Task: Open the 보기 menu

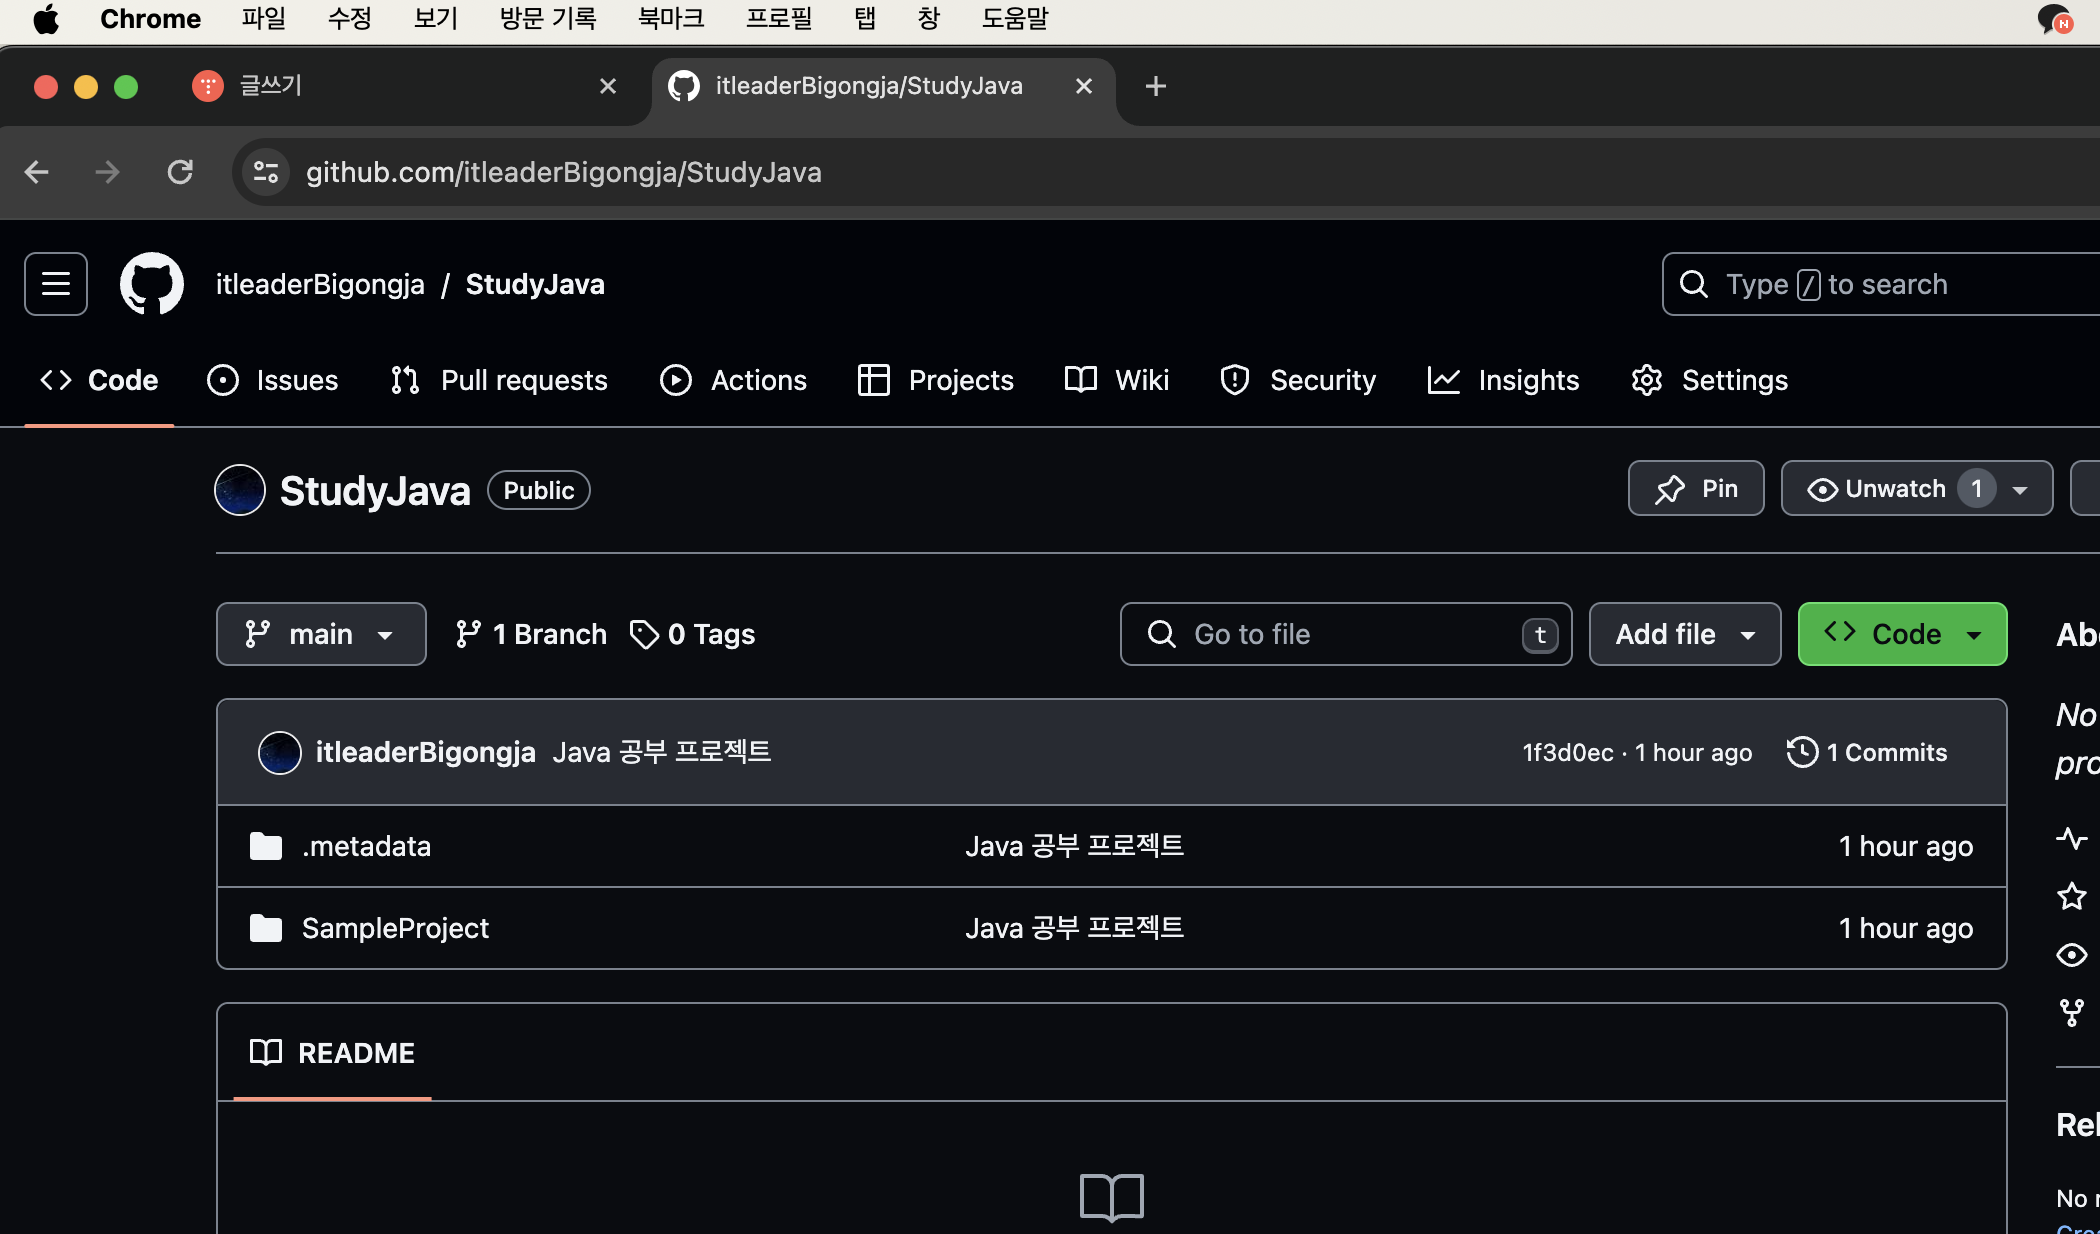Action: [436, 19]
